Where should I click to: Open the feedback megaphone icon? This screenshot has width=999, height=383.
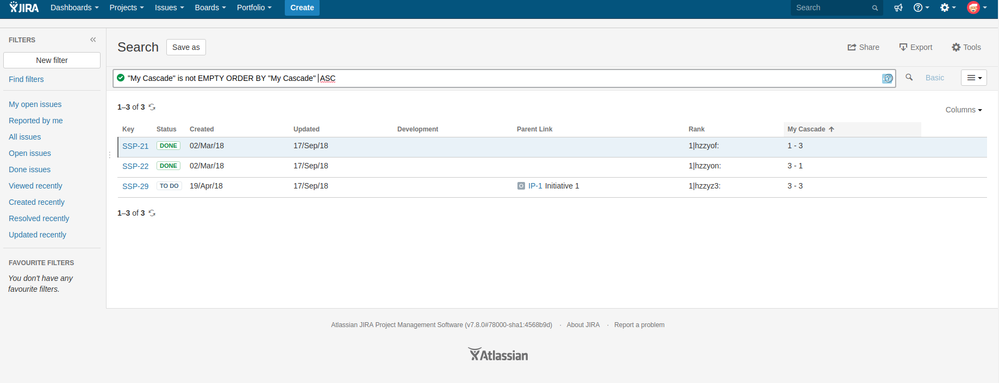898,8
